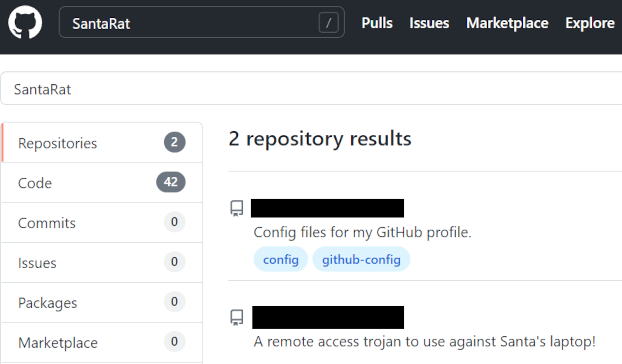
Task: Go to Marketplace in header navigation
Action: (x=507, y=23)
